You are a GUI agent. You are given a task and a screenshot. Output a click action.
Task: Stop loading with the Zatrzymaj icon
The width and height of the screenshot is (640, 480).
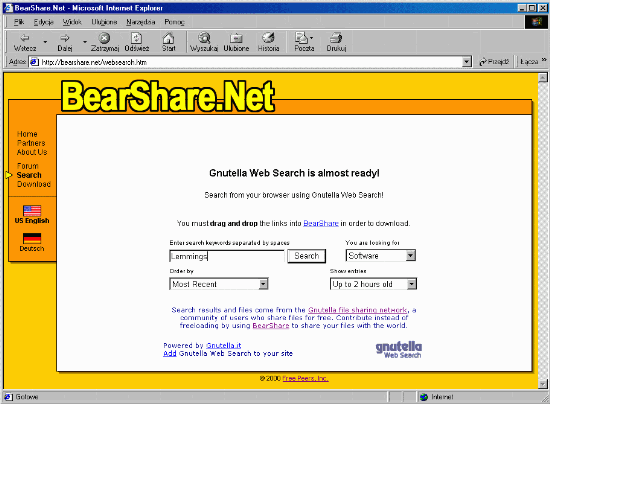tap(104, 38)
